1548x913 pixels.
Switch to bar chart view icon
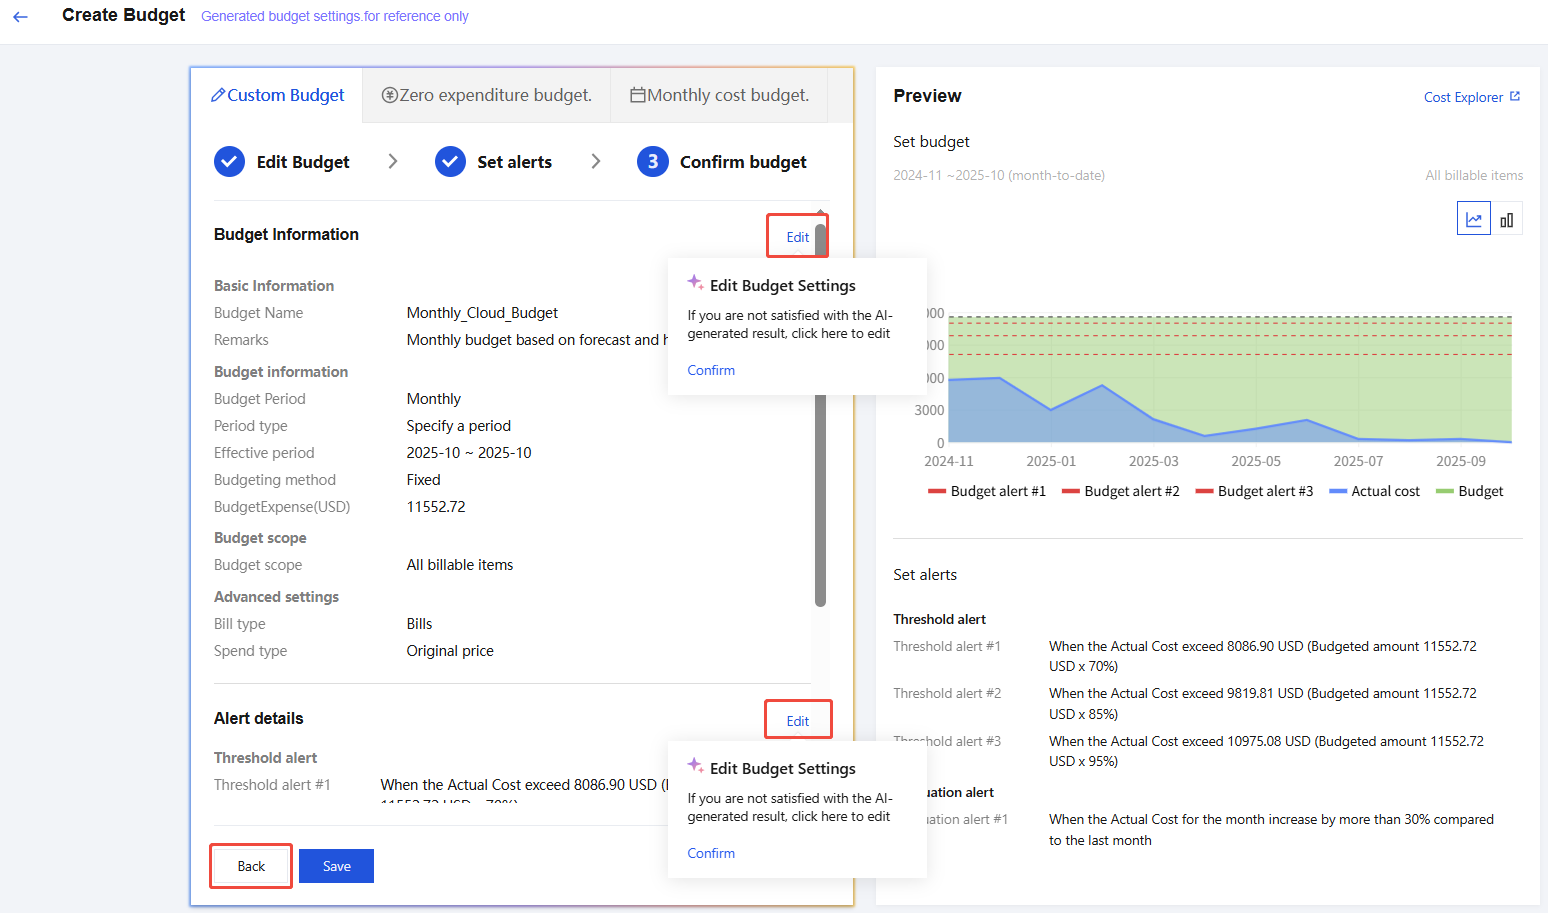[1506, 219]
